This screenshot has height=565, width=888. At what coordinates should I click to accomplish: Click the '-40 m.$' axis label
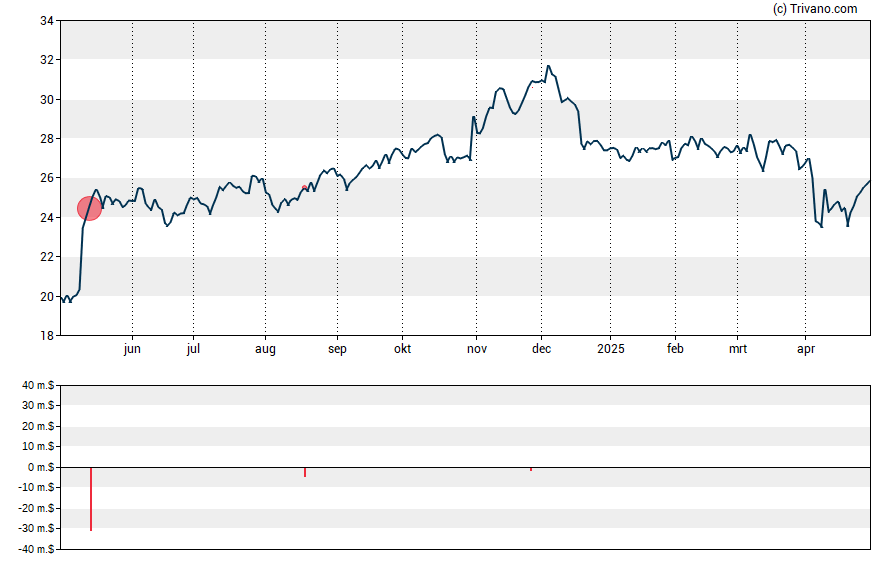pos(36,549)
